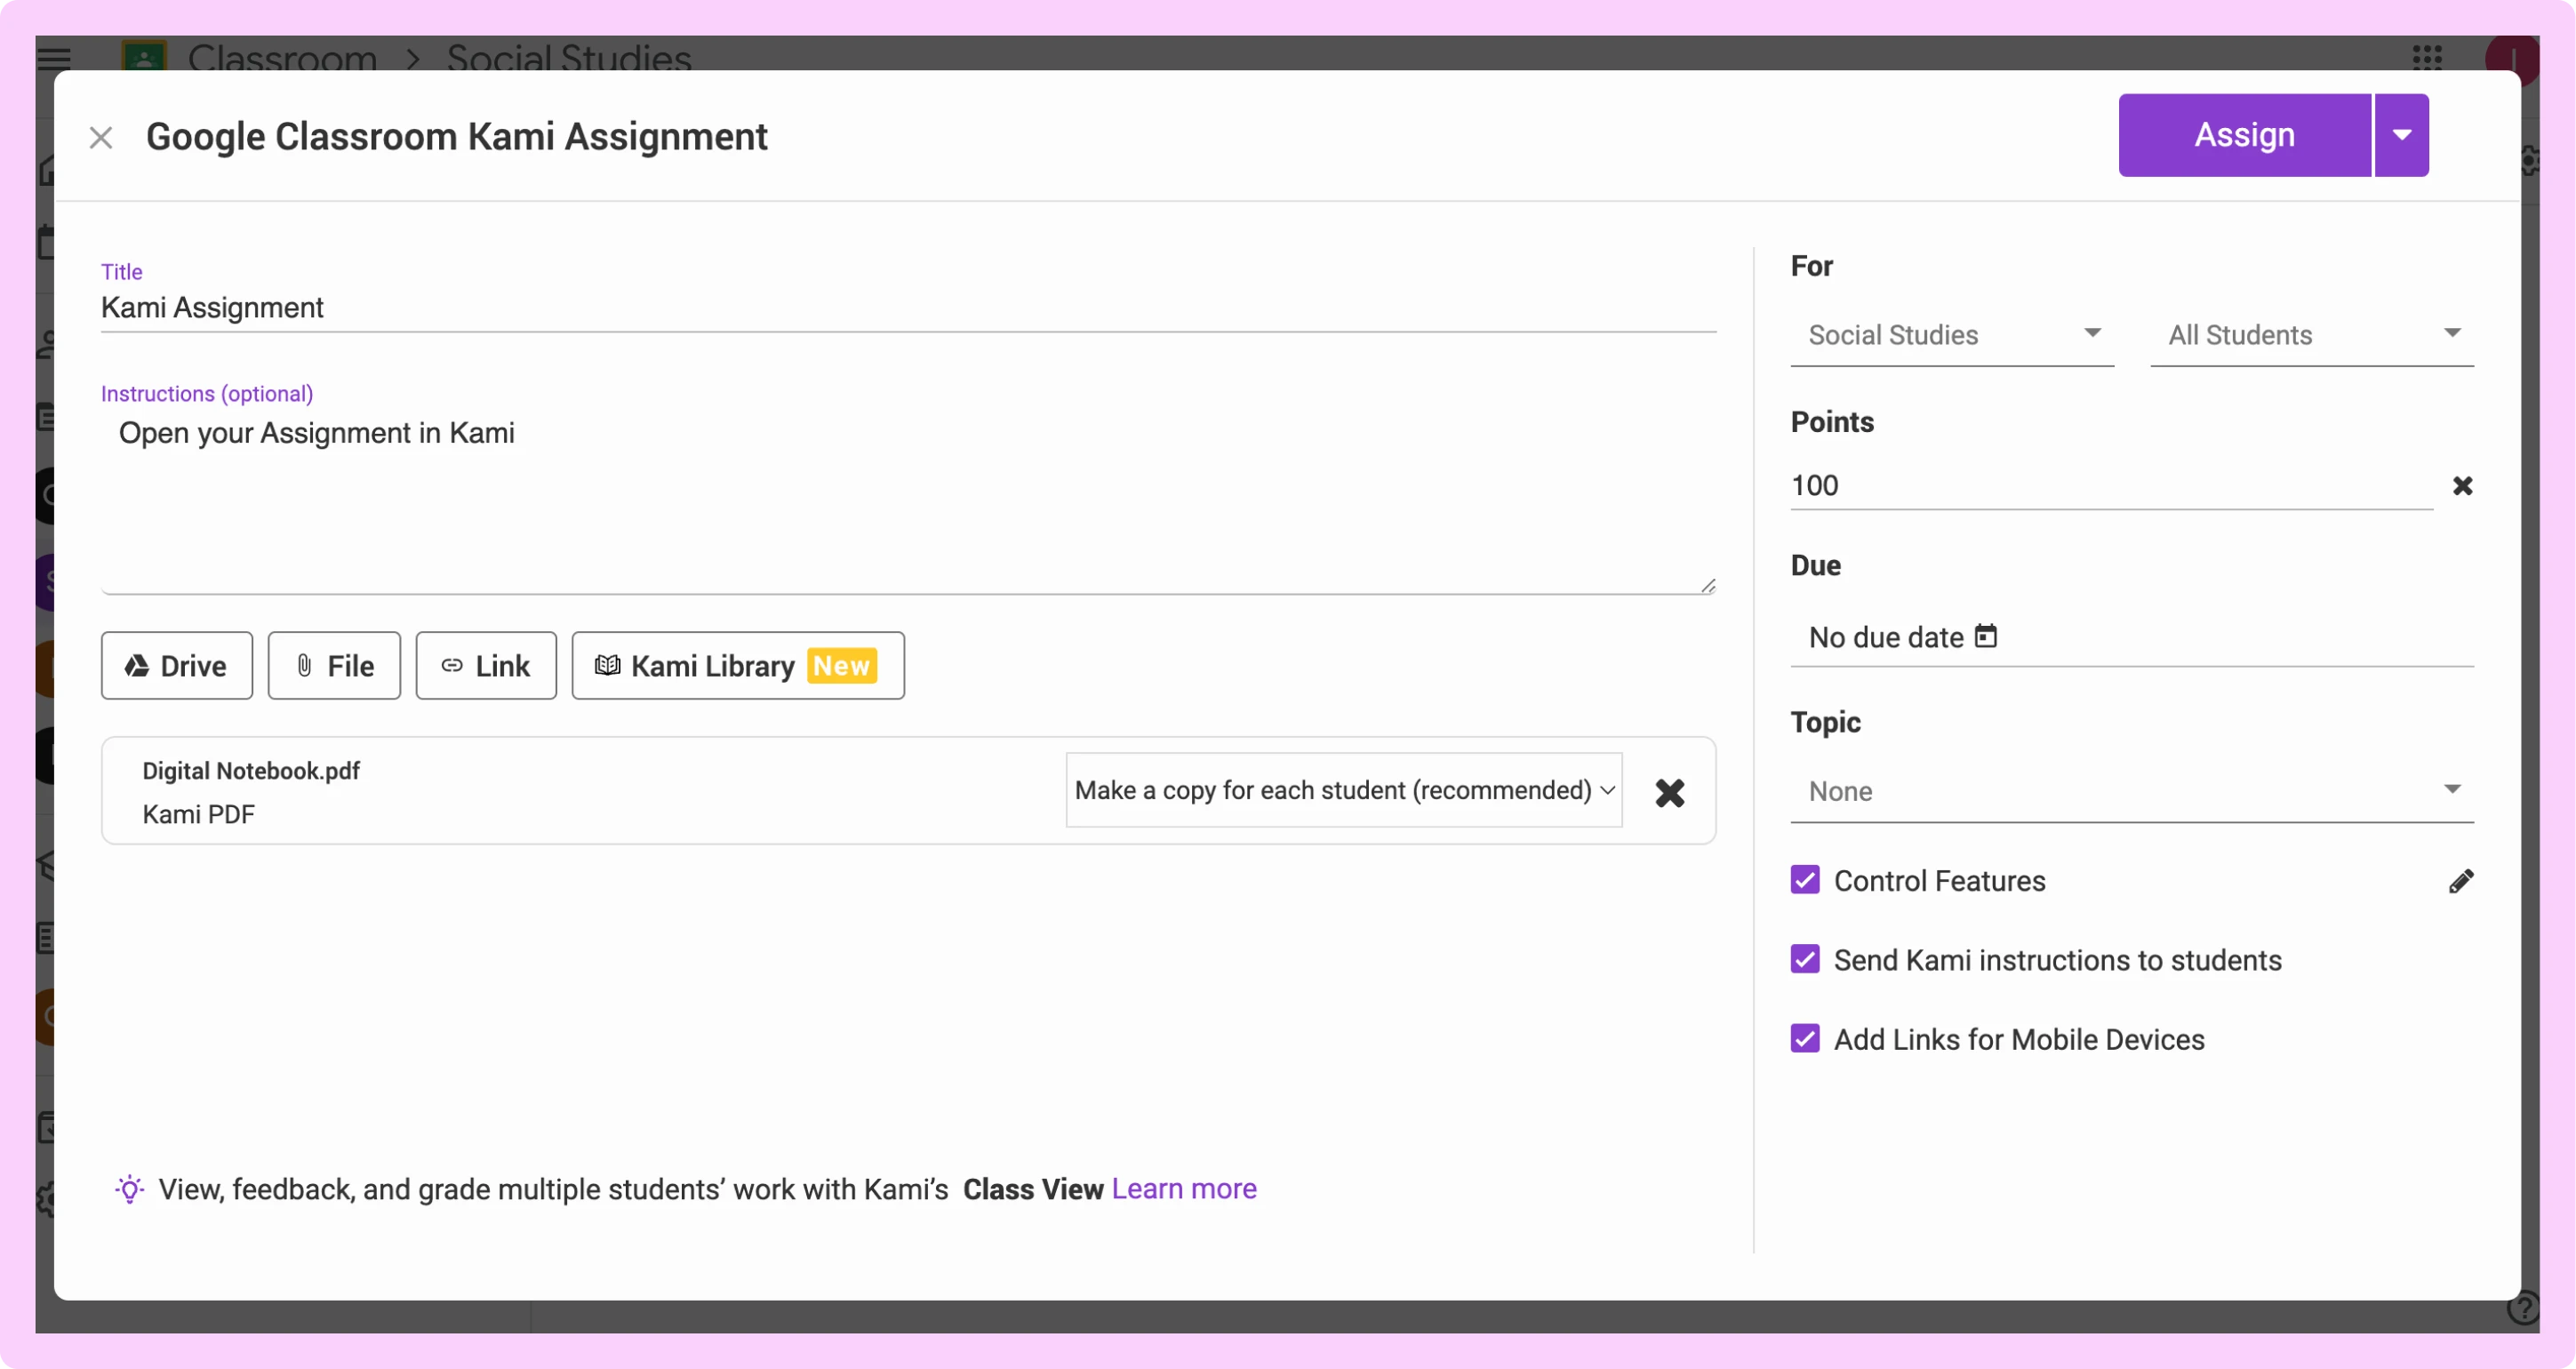The height and width of the screenshot is (1369, 2576).
Task: Expand the Topic None dropdown
Action: tap(2131, 791)
